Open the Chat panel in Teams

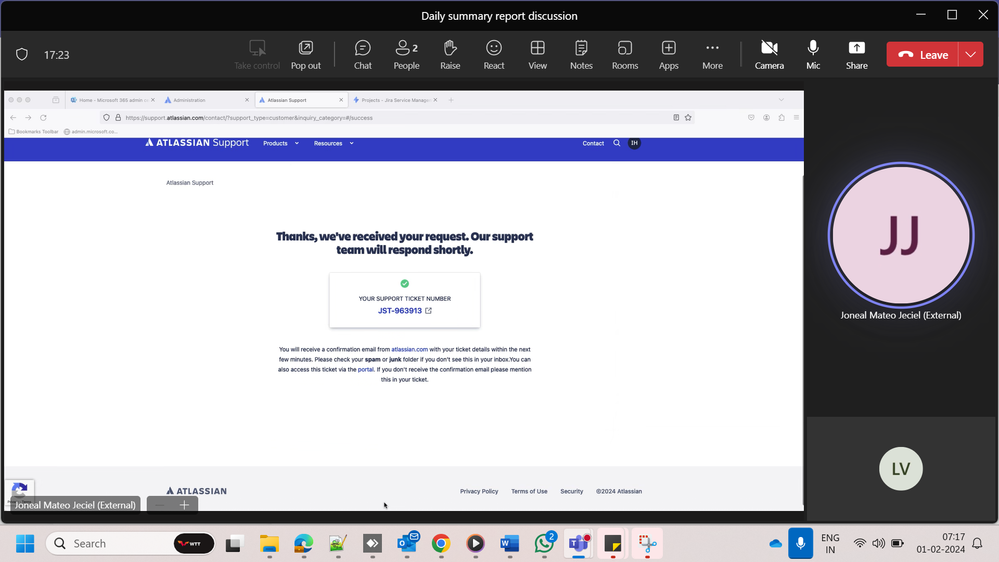(x=363, y=55)
